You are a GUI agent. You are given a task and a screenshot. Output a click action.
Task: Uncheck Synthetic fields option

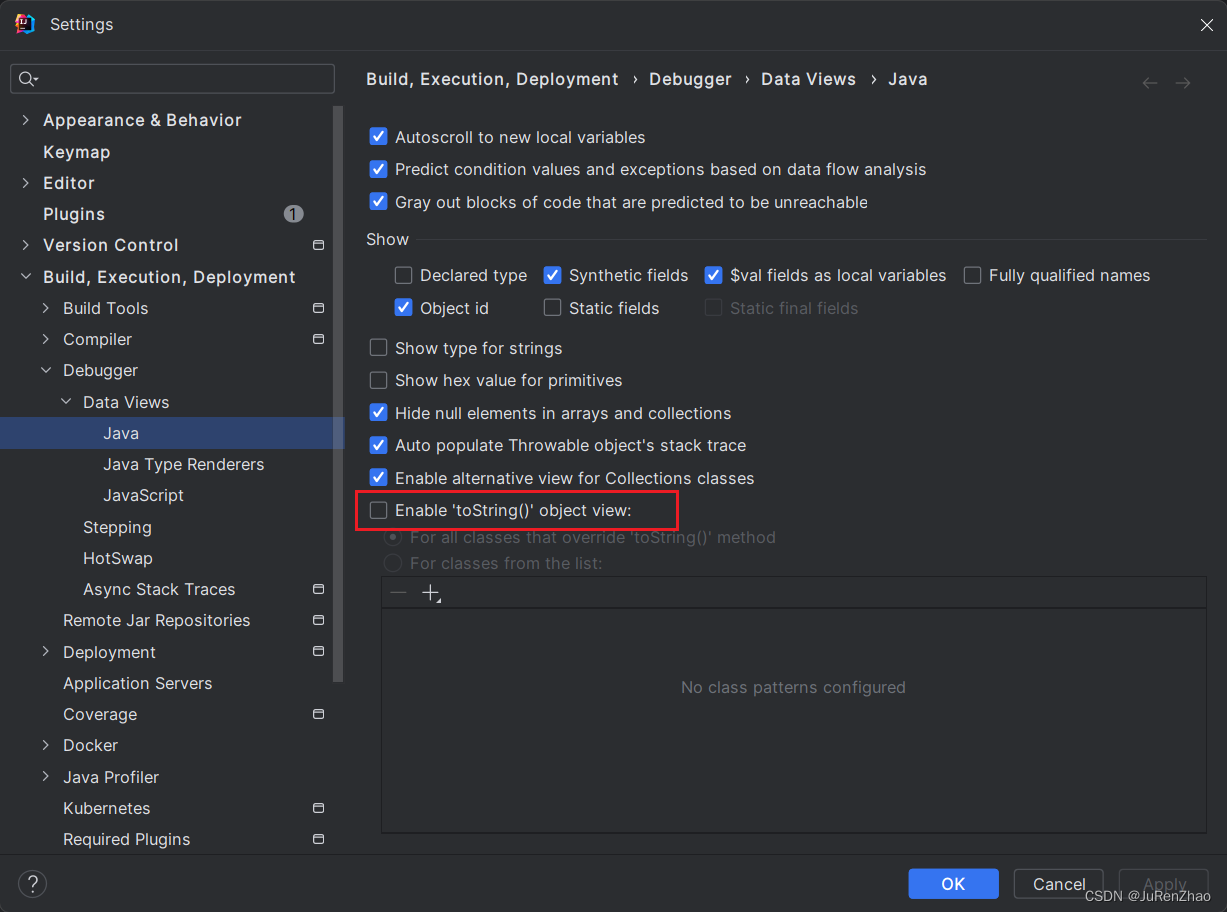pyautogui.click(x=552, y=275)
